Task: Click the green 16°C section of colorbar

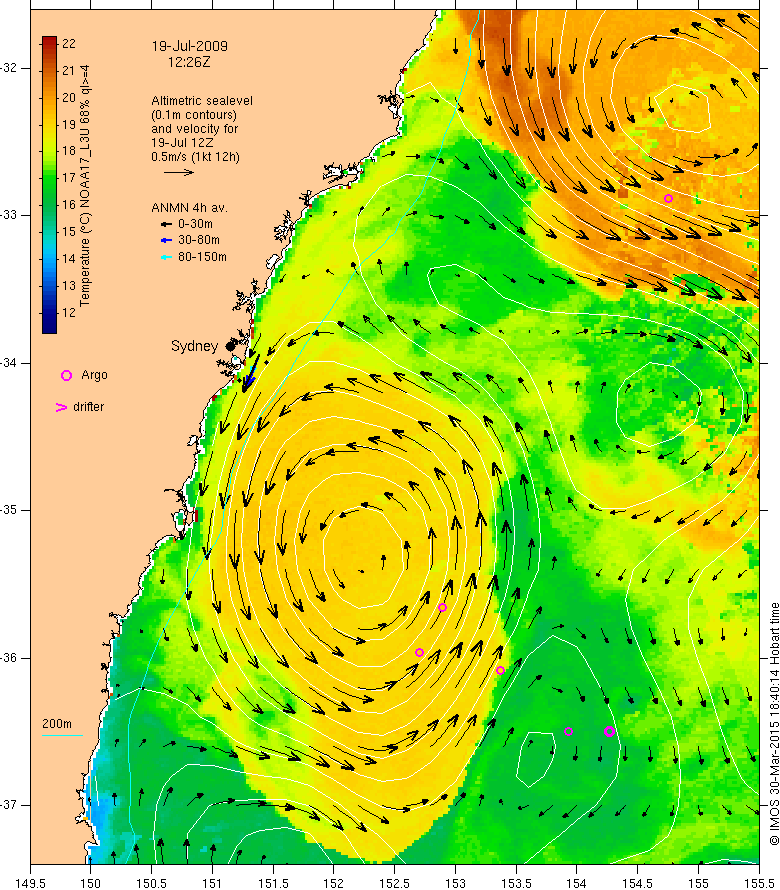Action: click(x=49, y=205)
